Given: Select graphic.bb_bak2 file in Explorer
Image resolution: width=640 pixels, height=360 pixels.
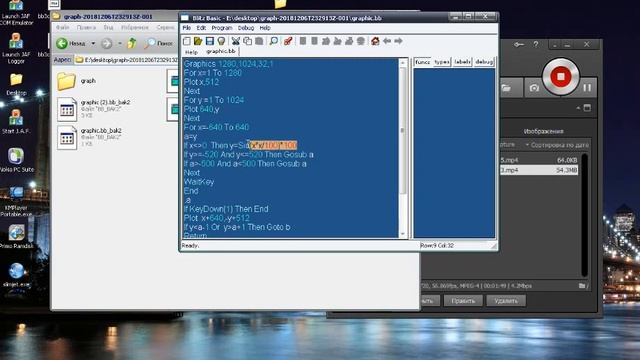Looking at the screenshot, I should (x=90, y=138).
